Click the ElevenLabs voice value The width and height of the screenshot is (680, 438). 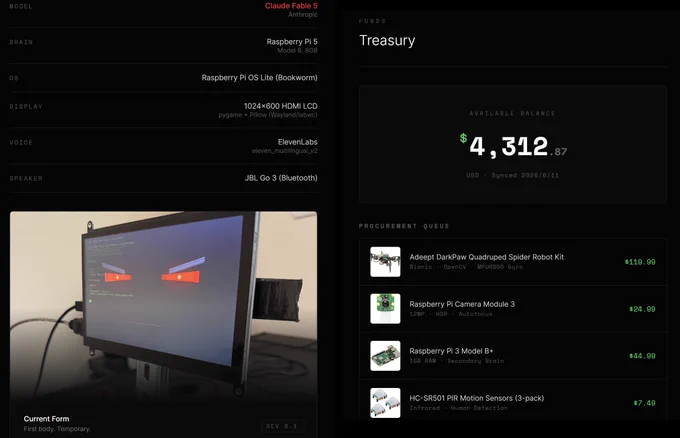tap(298, 142)
